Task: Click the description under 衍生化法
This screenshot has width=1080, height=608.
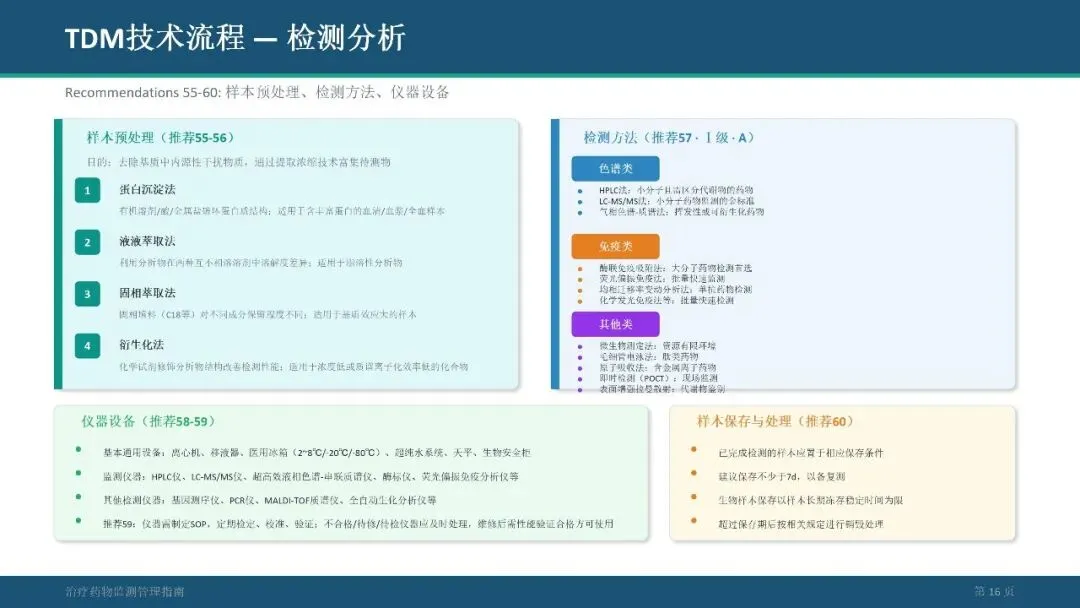Action: (293, 366)
